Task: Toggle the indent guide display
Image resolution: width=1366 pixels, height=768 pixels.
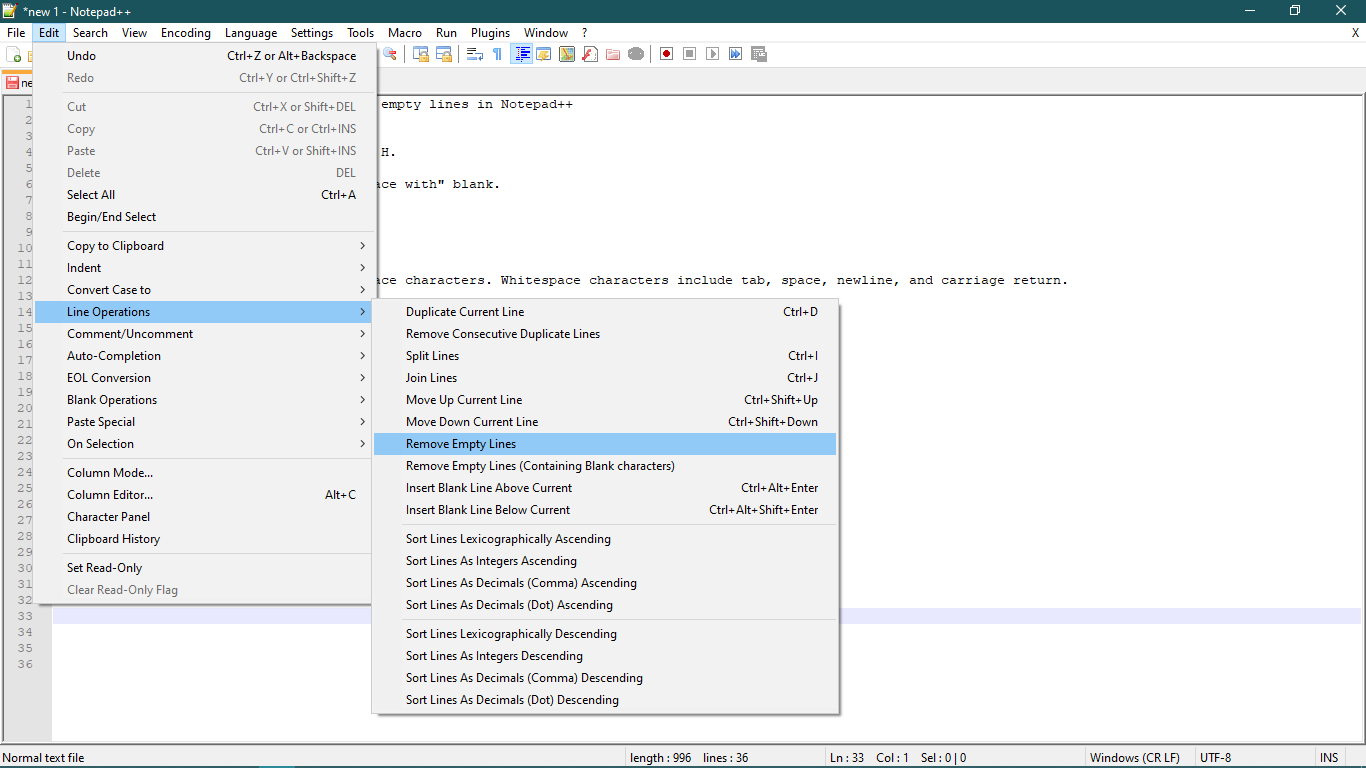Action: point(521,53)
